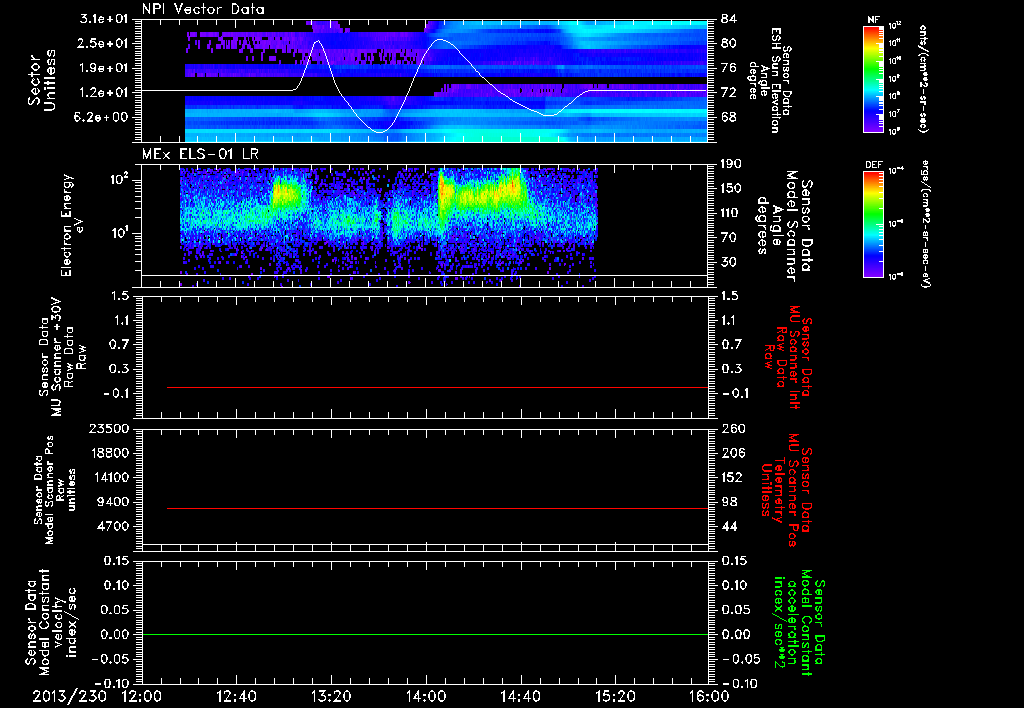Click the '14:40' time axis label
Viewport: 1024px width, 708px height.
[x=520, y=696]
